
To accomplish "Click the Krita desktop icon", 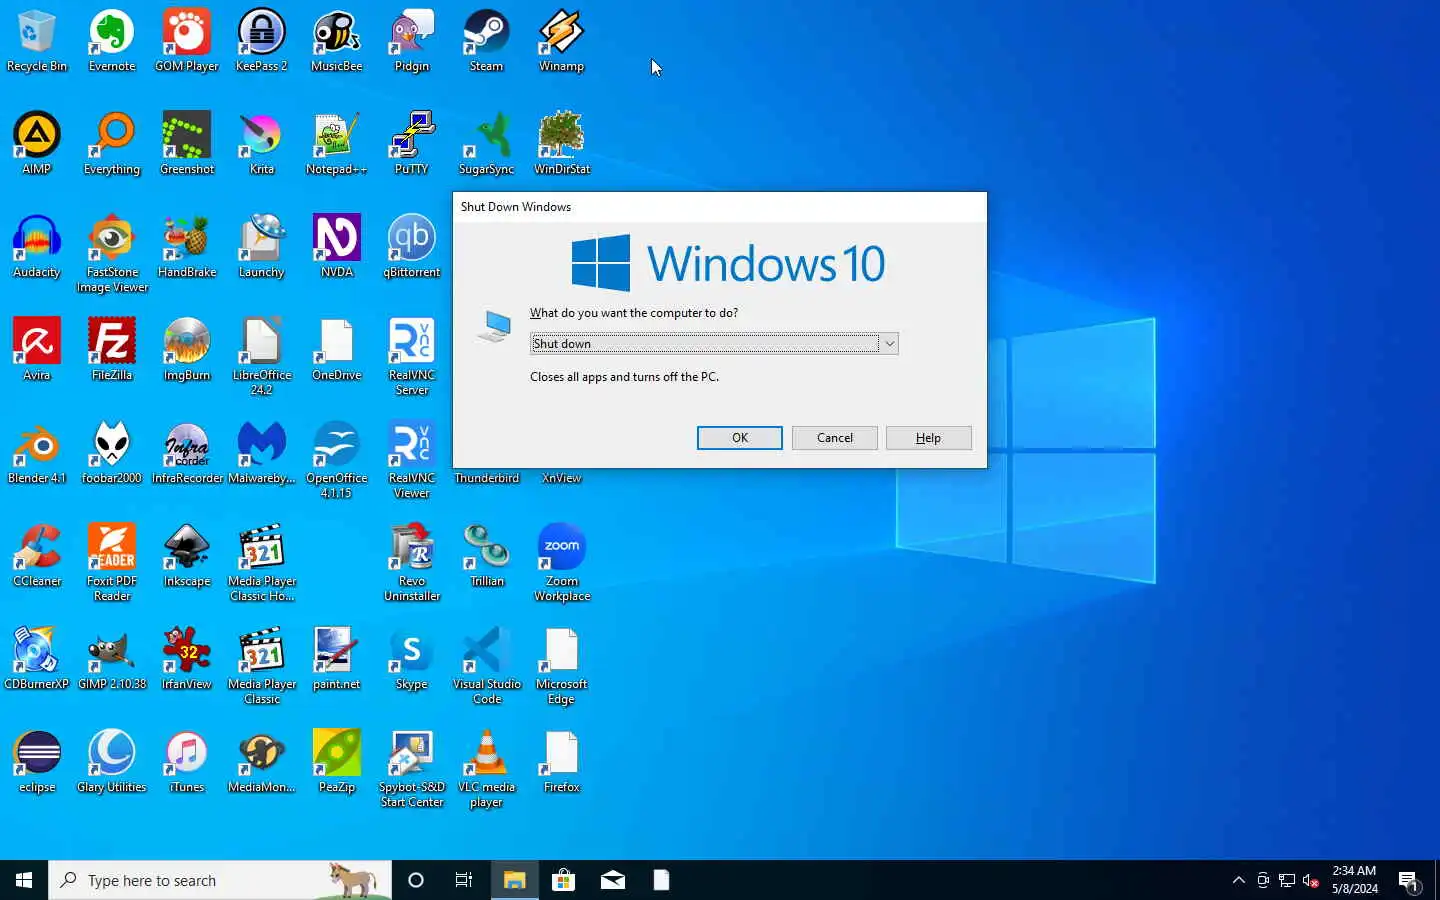I will (262, 144).
